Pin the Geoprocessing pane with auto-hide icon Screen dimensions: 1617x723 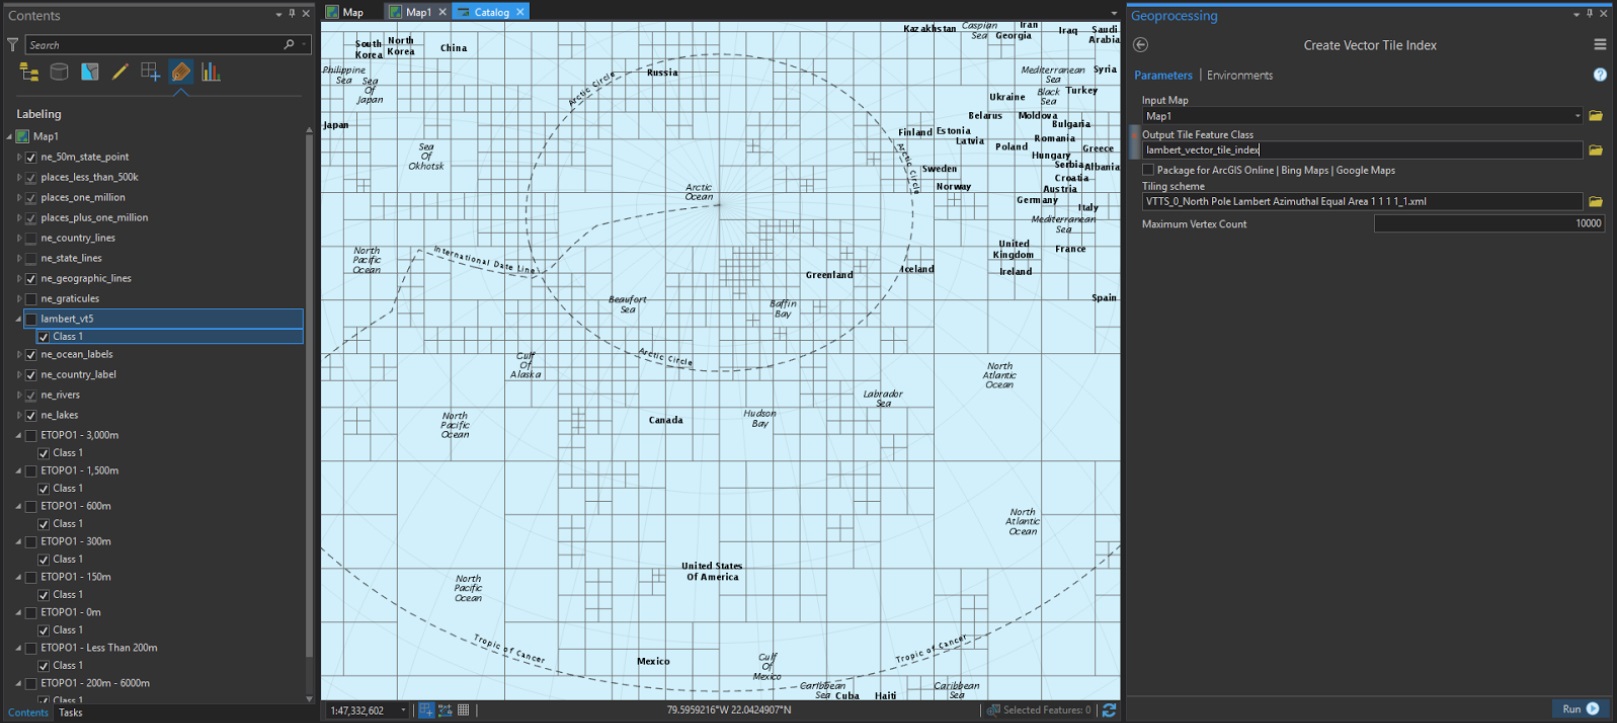pos(1590,14)
